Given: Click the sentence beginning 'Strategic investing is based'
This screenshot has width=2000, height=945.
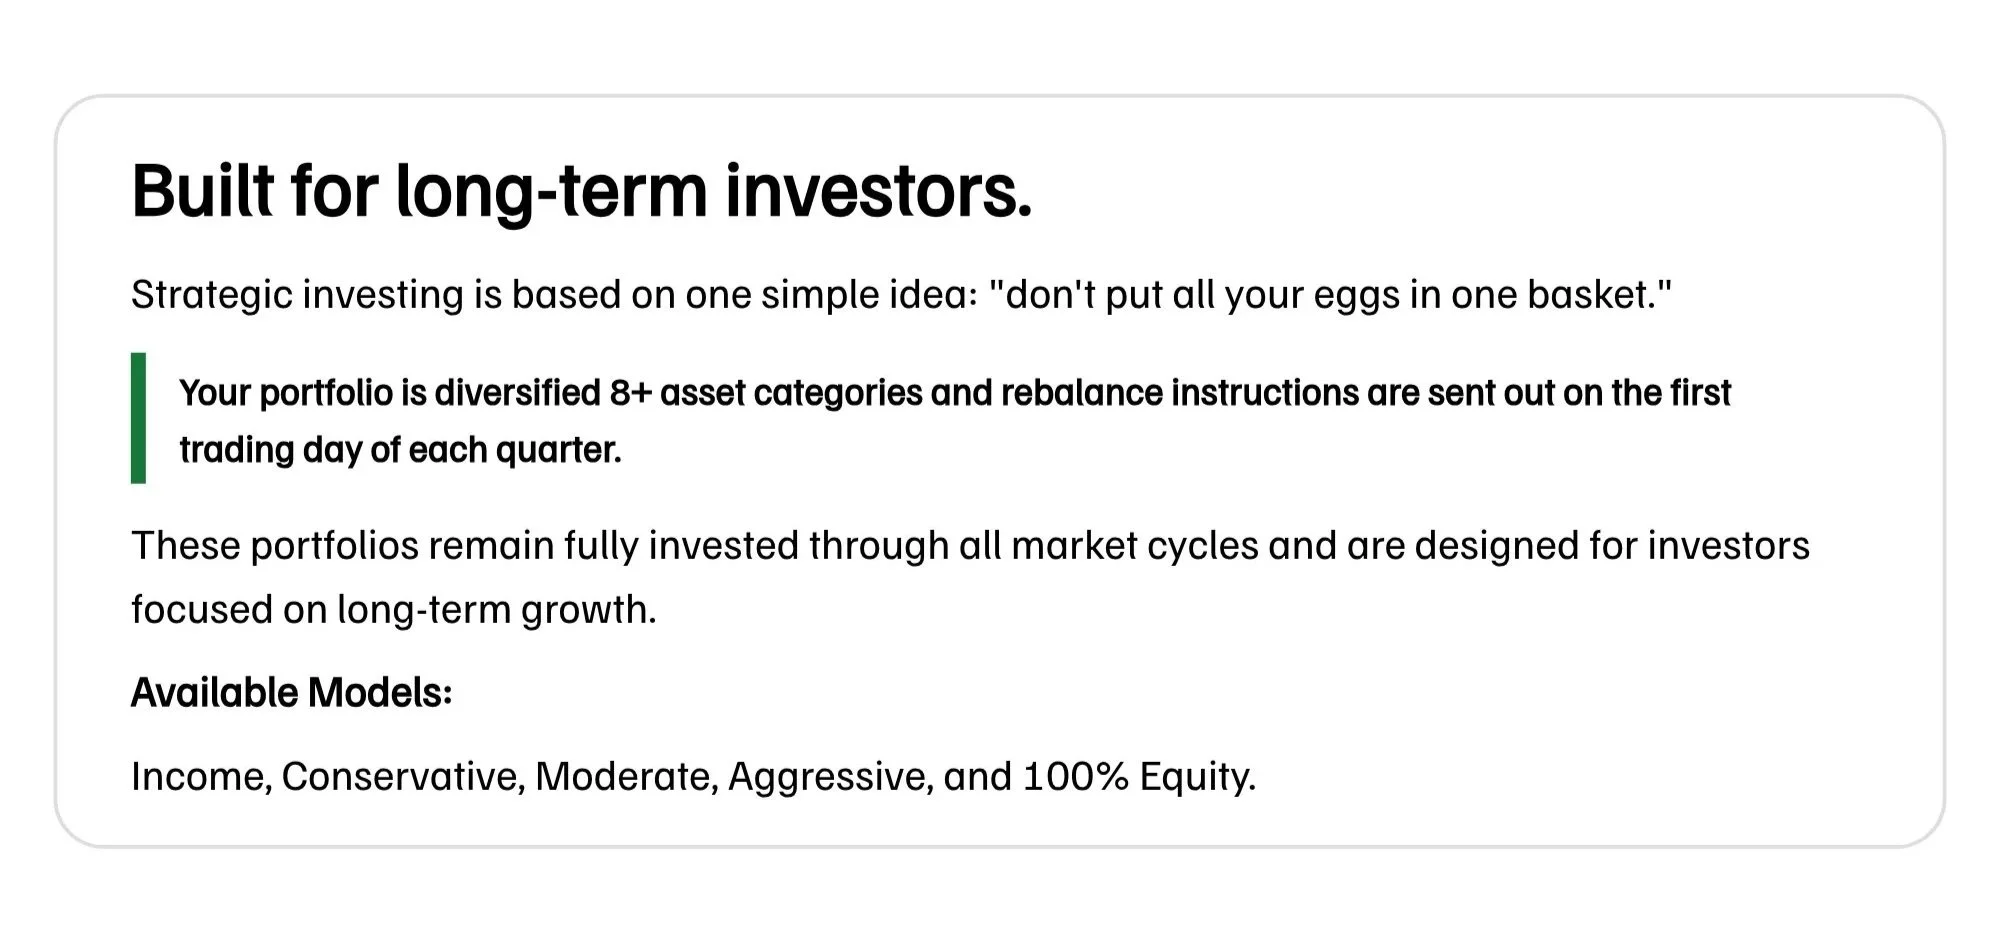Looking at the screenshot, I should (x=901, y=295).
